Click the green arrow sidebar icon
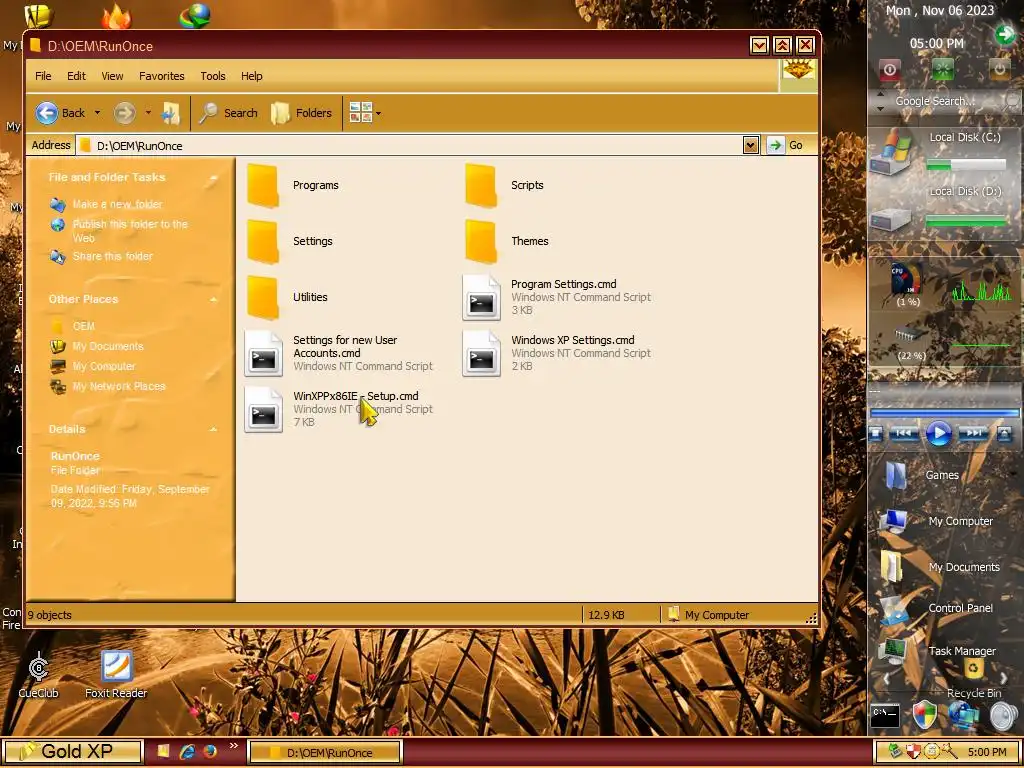 pyautogui.click(x=1004, y=34)
